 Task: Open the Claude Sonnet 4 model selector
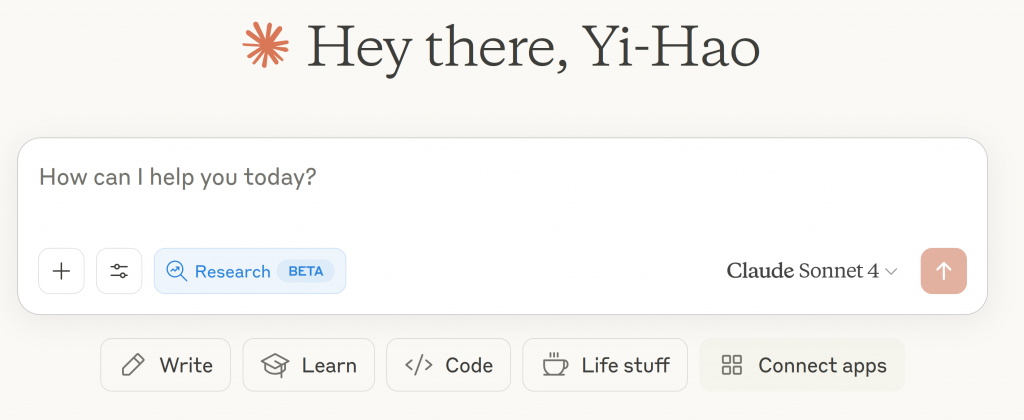tap(811, 271)
